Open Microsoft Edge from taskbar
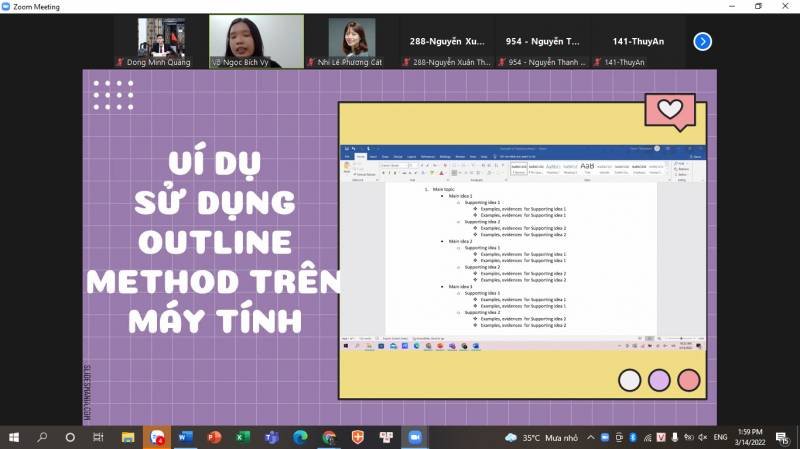The image size is (800, 449). click(300, 437)
